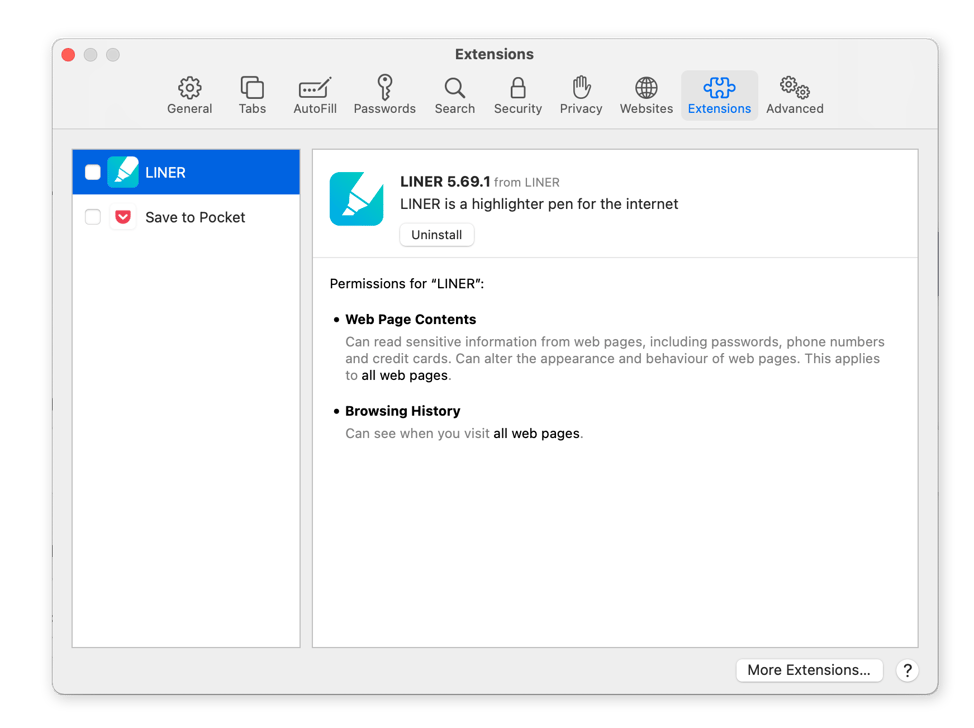Click the More Extensions button
The height and width of the screenshot is (728, 974).
coord(809,670)
